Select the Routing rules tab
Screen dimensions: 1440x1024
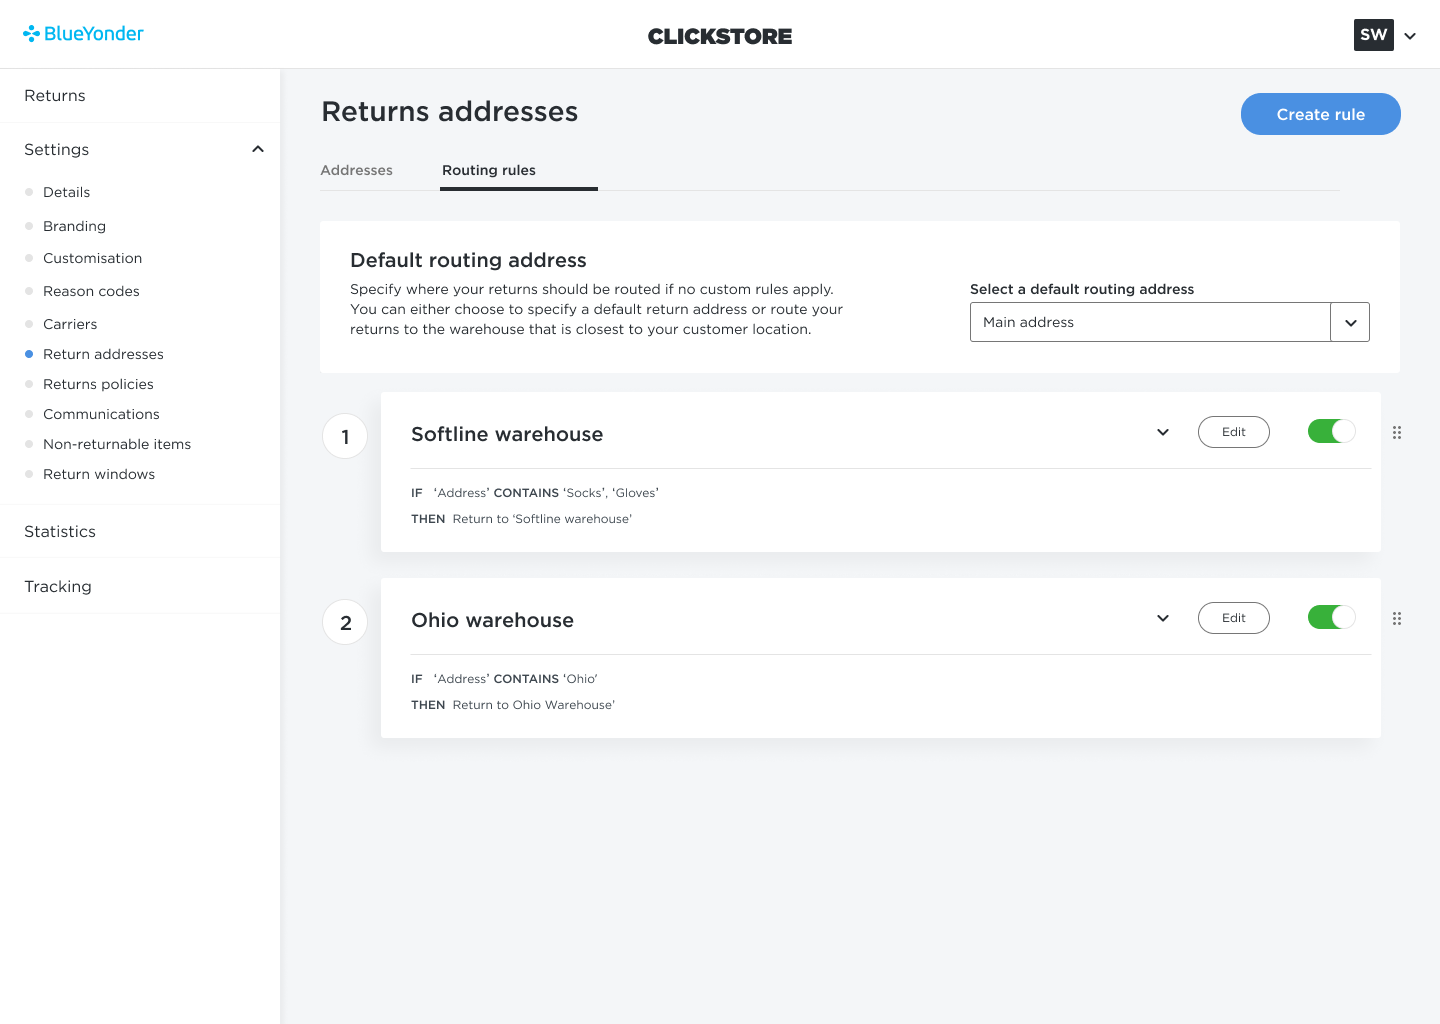pyautogui.click(x=489, y=170)
